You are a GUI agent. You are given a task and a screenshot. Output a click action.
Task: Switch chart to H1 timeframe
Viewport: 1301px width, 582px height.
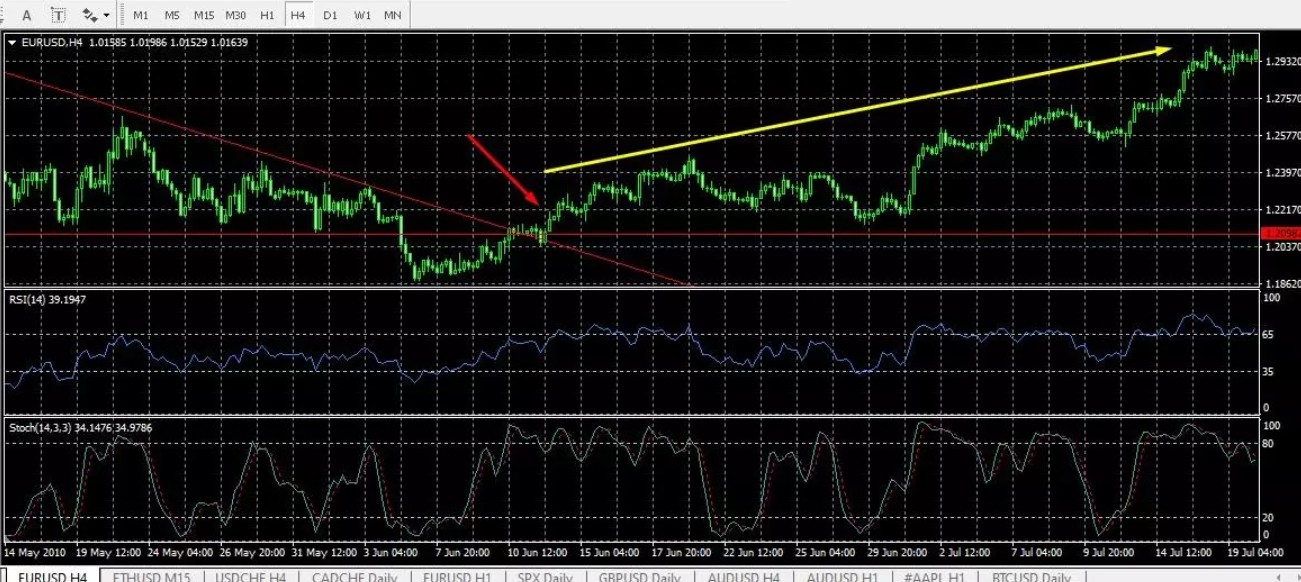click(267, 15)
